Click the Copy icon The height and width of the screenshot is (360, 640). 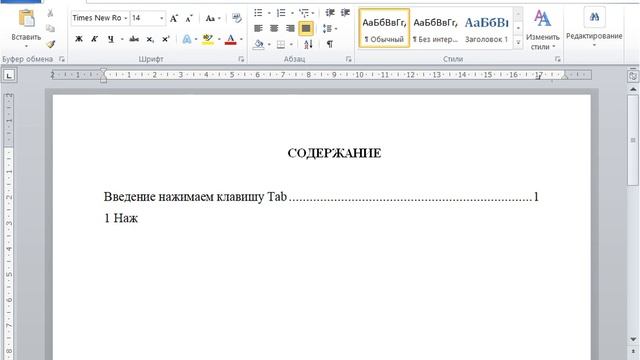click(x=50, y=28)
